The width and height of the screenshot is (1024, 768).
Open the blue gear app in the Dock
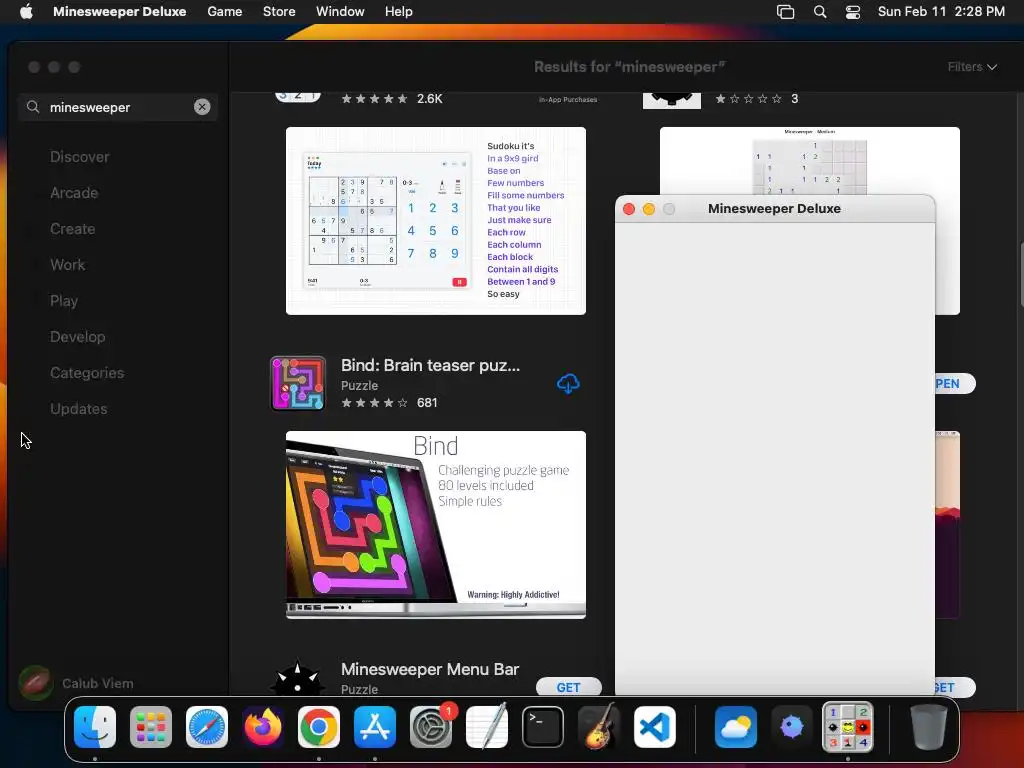[x=792, y=727]
